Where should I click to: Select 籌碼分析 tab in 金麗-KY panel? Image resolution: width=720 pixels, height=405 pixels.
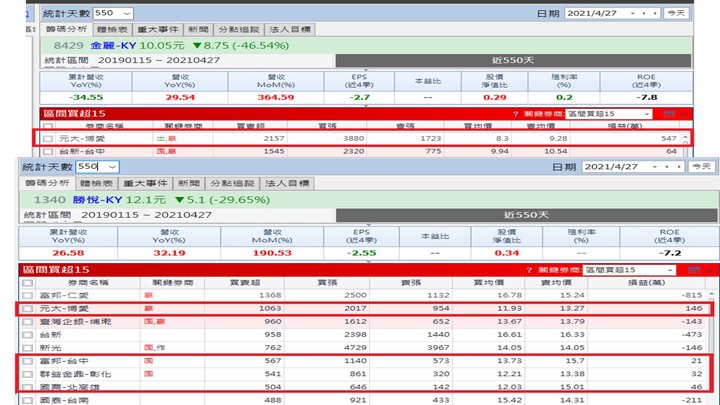(x=67, y=29)
